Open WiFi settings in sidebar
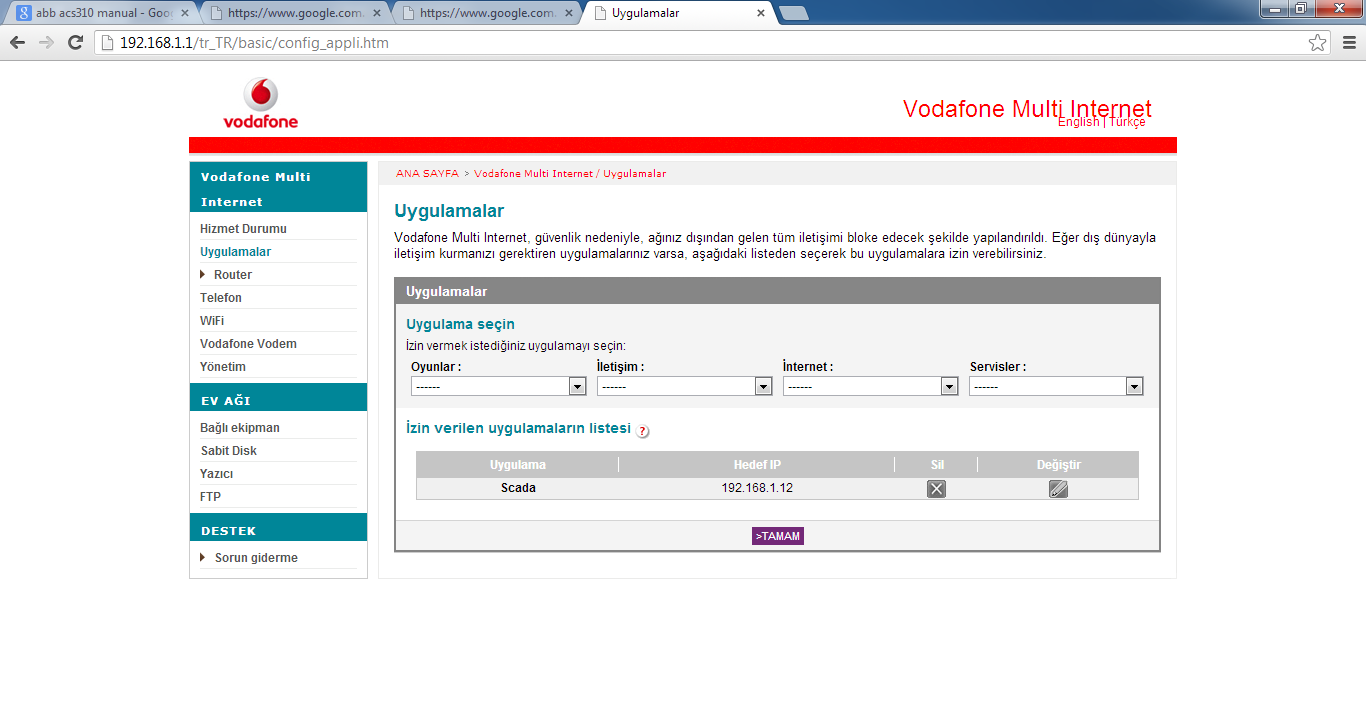 (212, 321)
